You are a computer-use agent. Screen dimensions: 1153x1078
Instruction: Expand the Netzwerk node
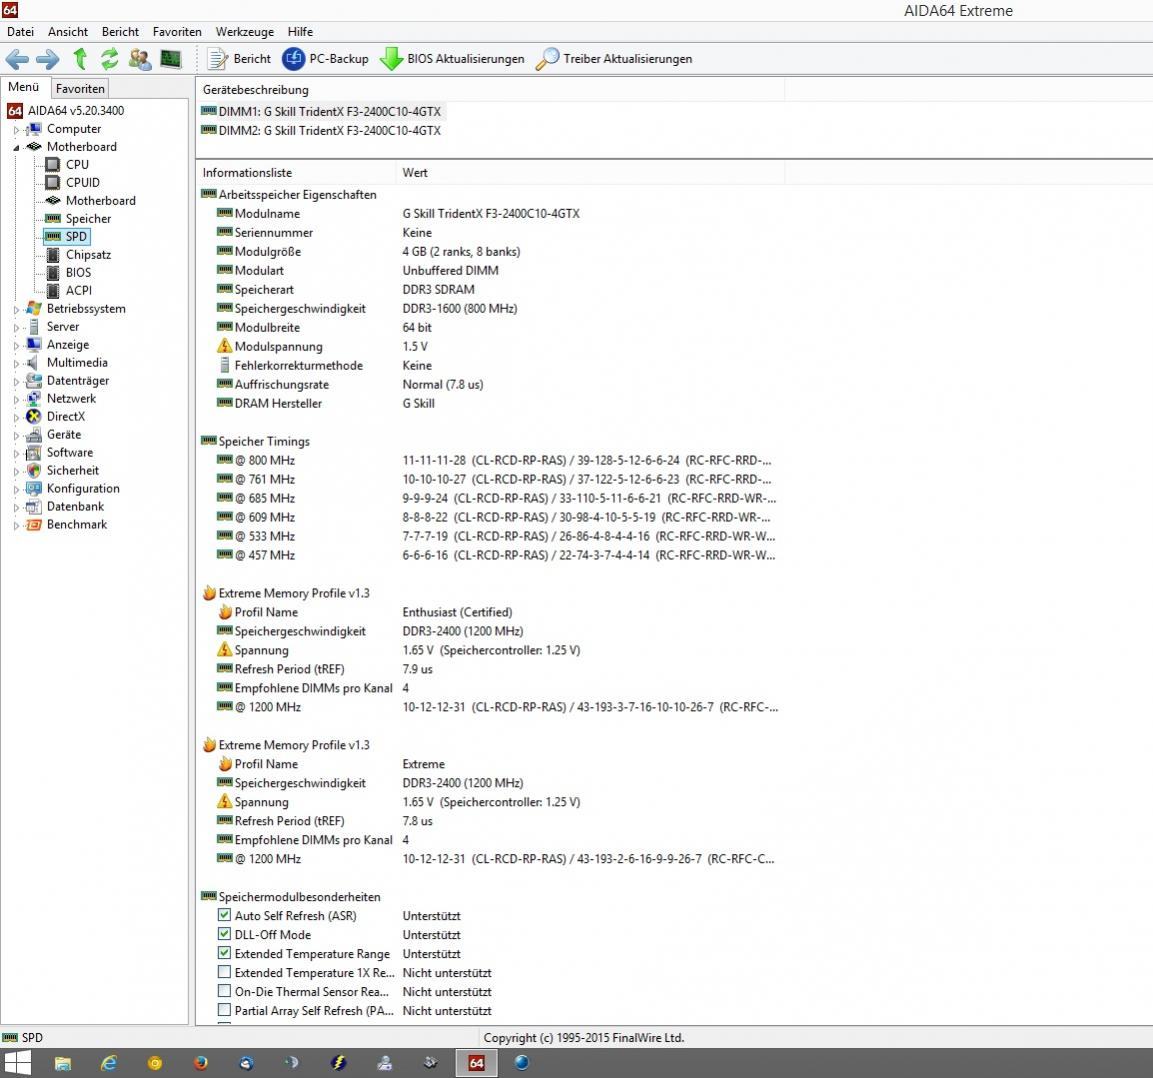point(16,399)
